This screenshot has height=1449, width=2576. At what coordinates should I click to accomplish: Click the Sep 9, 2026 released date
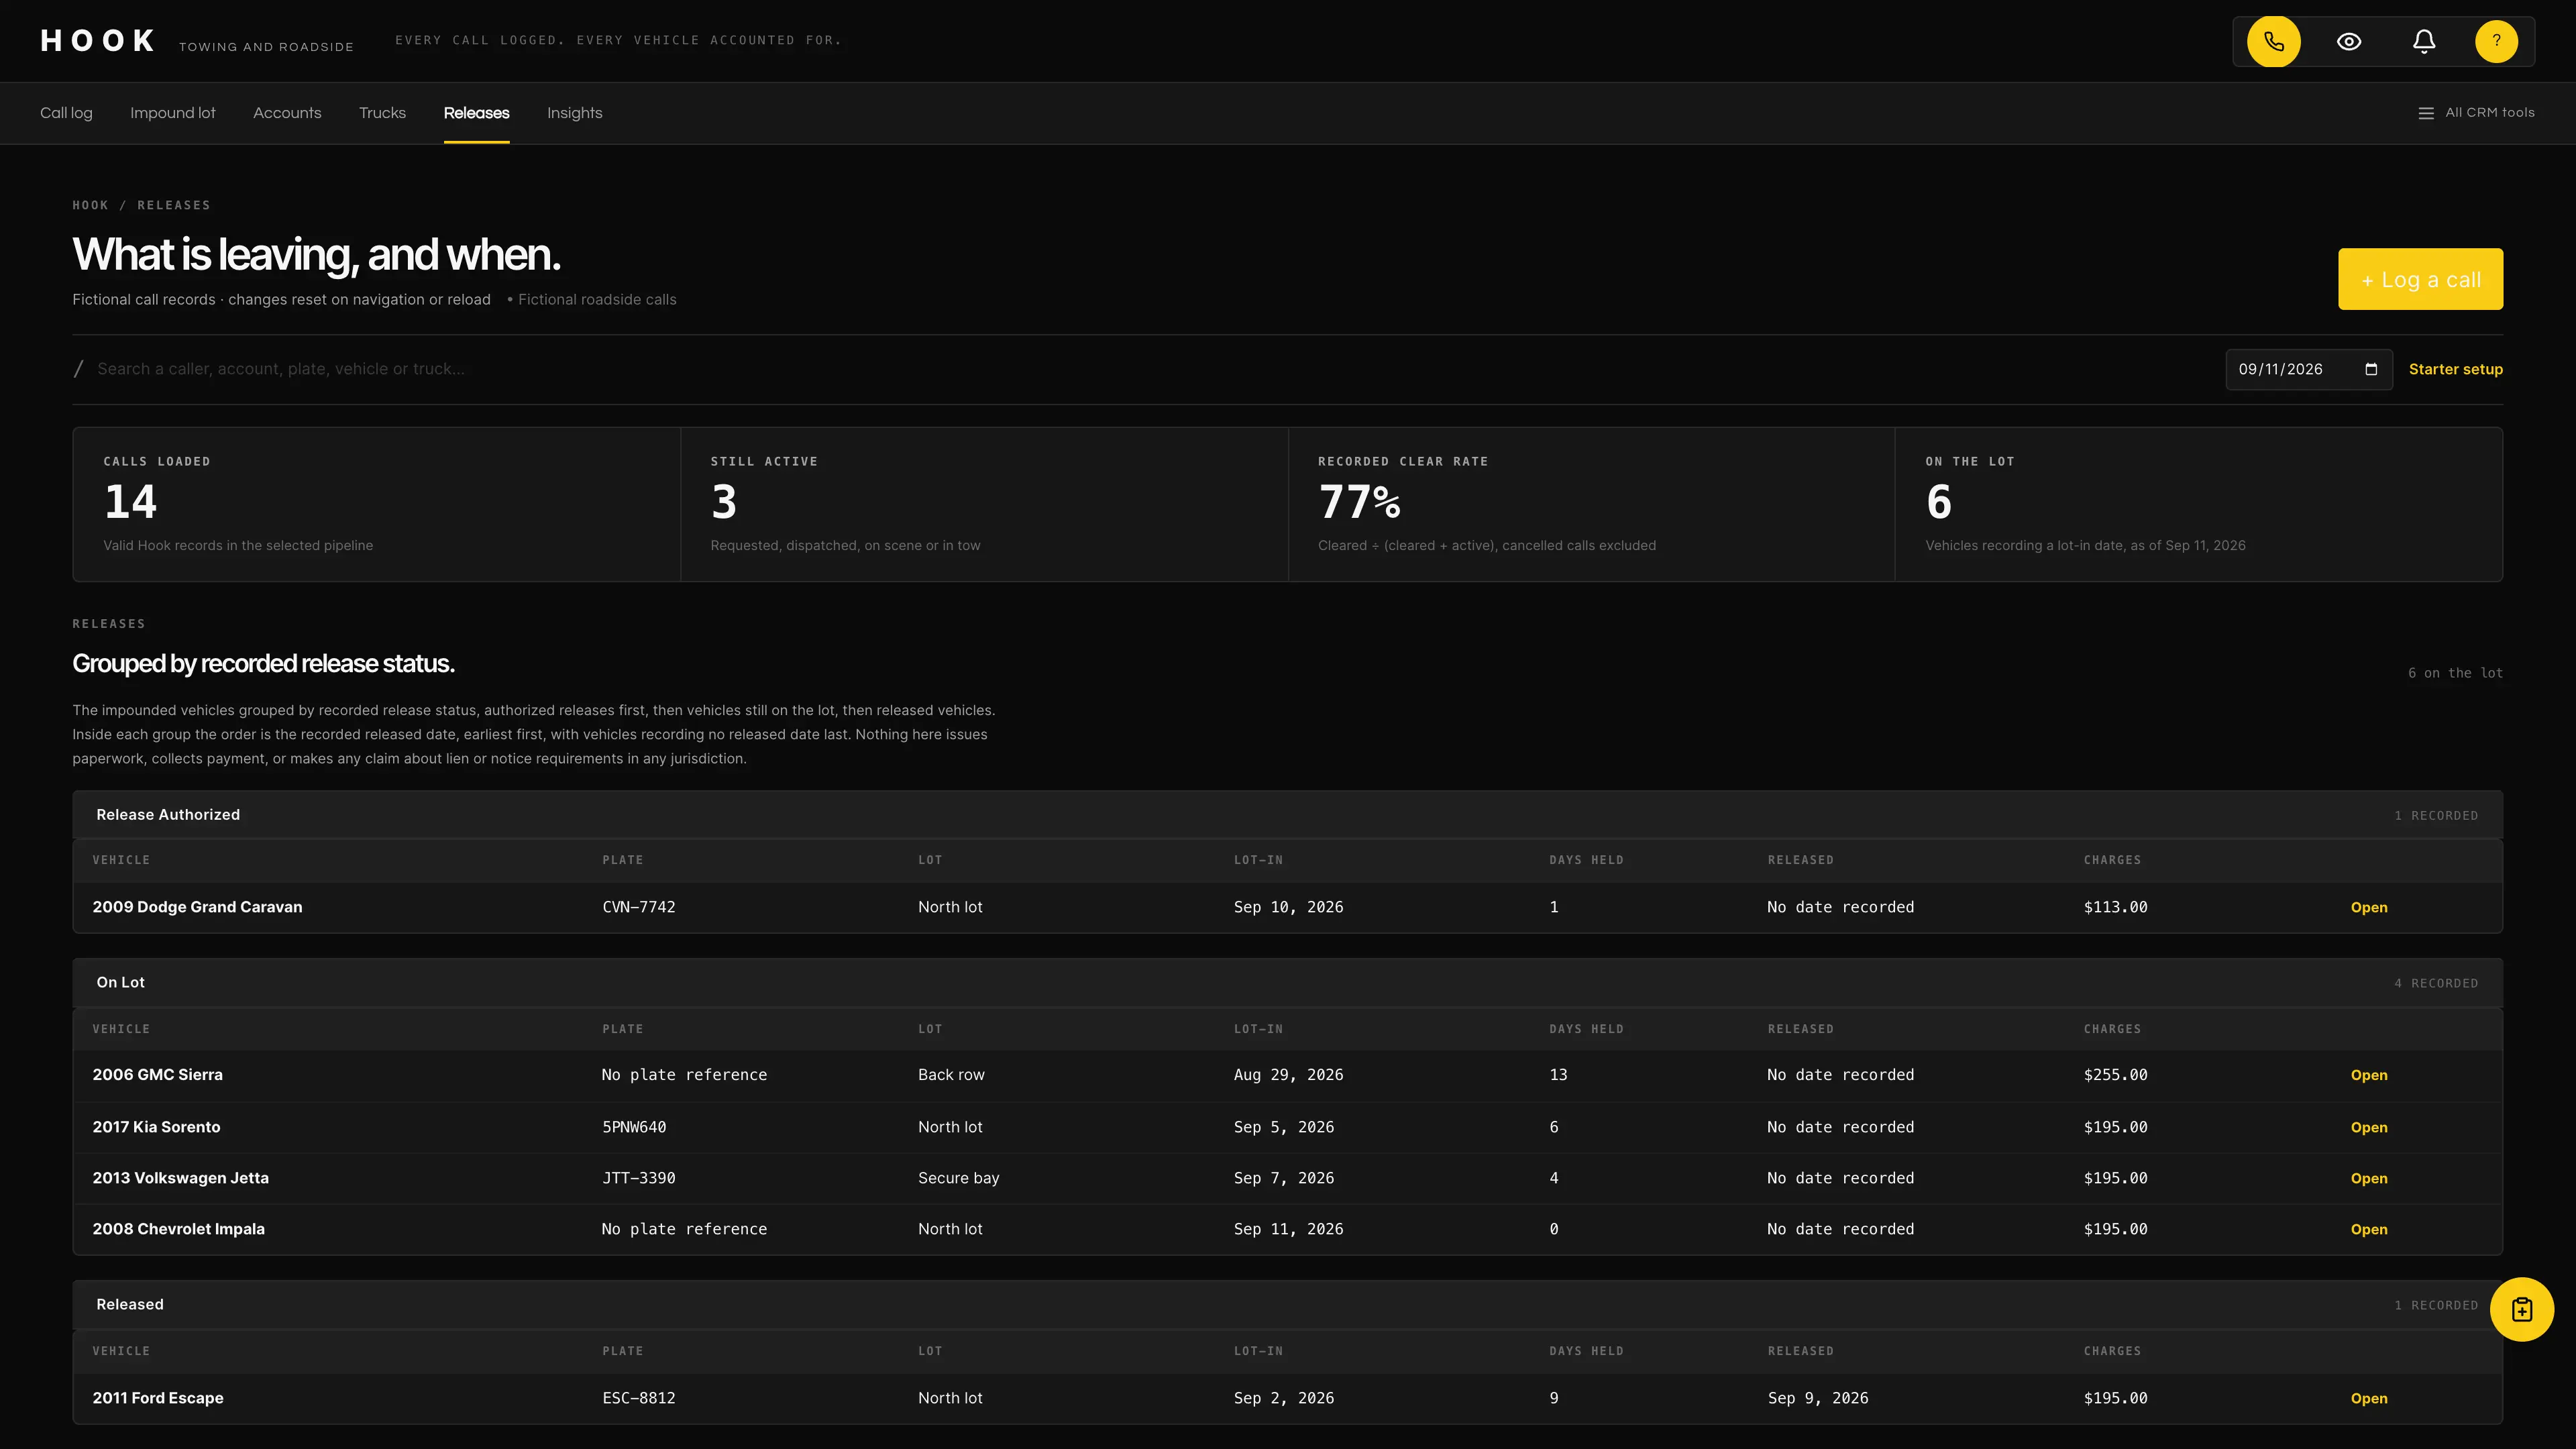click(x=1817, y=1398)
